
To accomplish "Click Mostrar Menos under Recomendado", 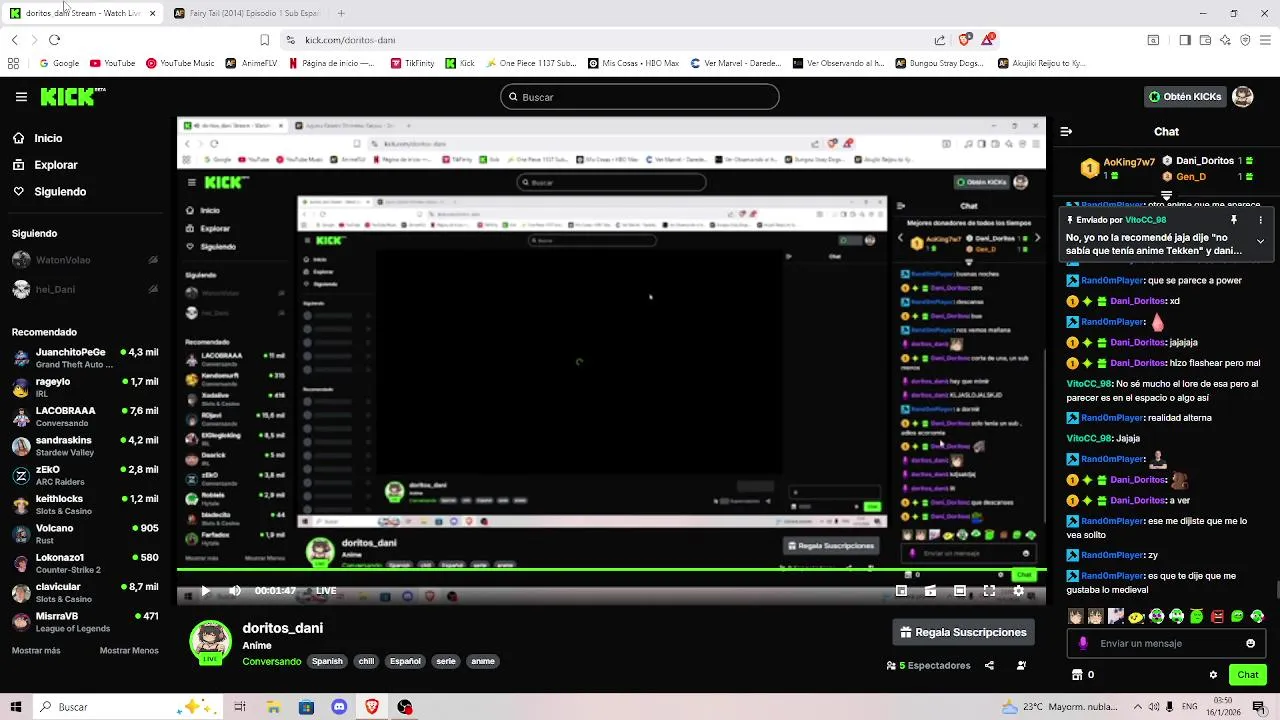I will [x=129, y=650].
